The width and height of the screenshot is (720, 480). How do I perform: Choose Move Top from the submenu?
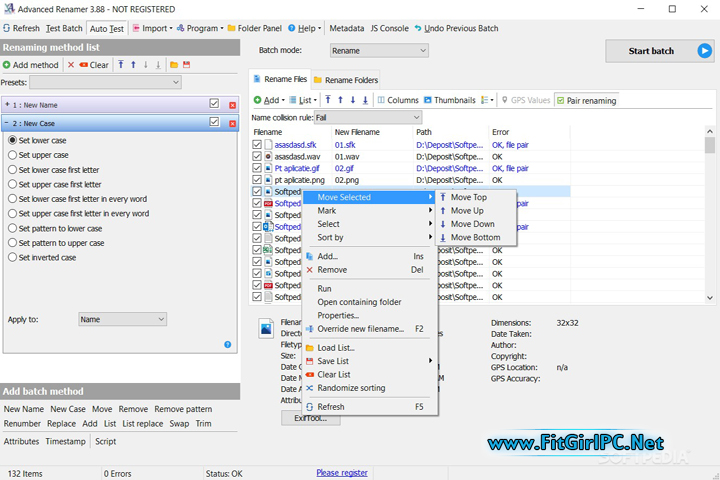pos(468,197)
